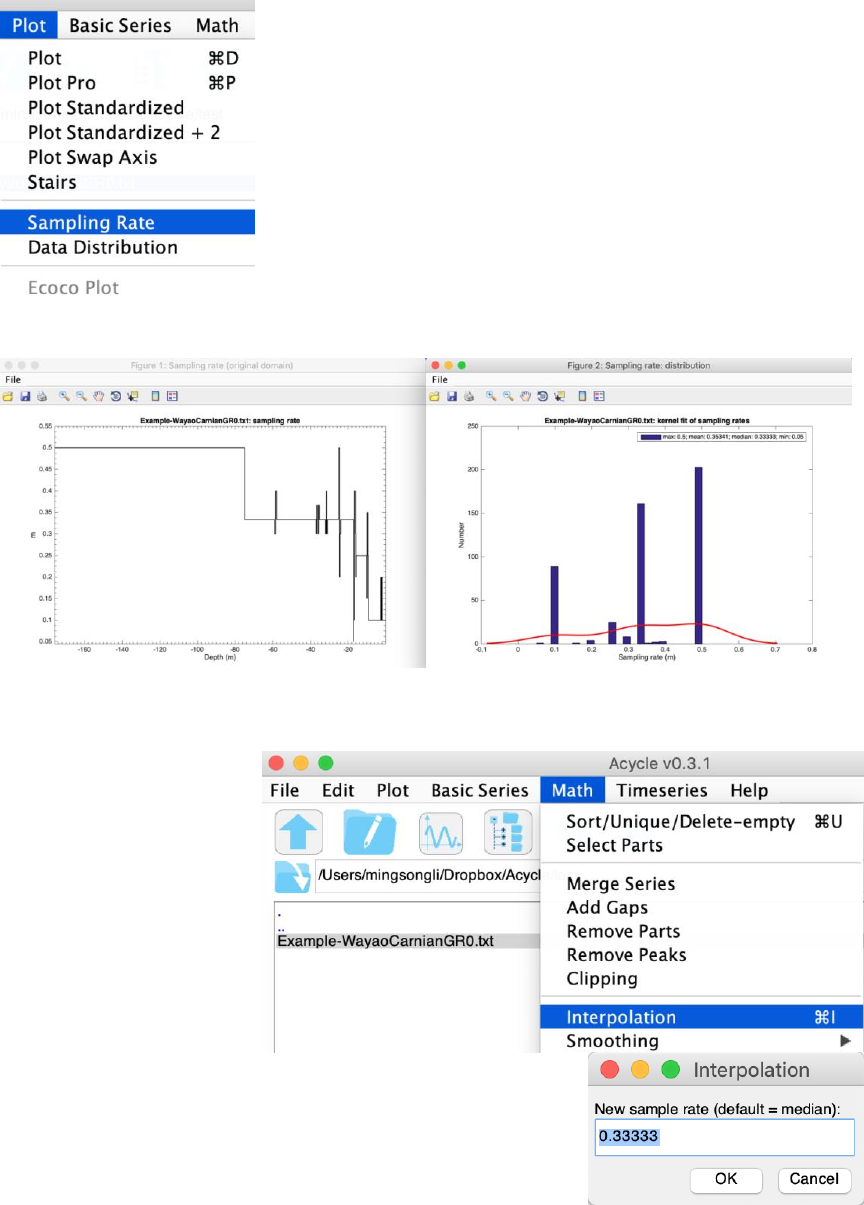
Task: Select the zoom in tool in Figure 1
Action: (x=64, y=396)
